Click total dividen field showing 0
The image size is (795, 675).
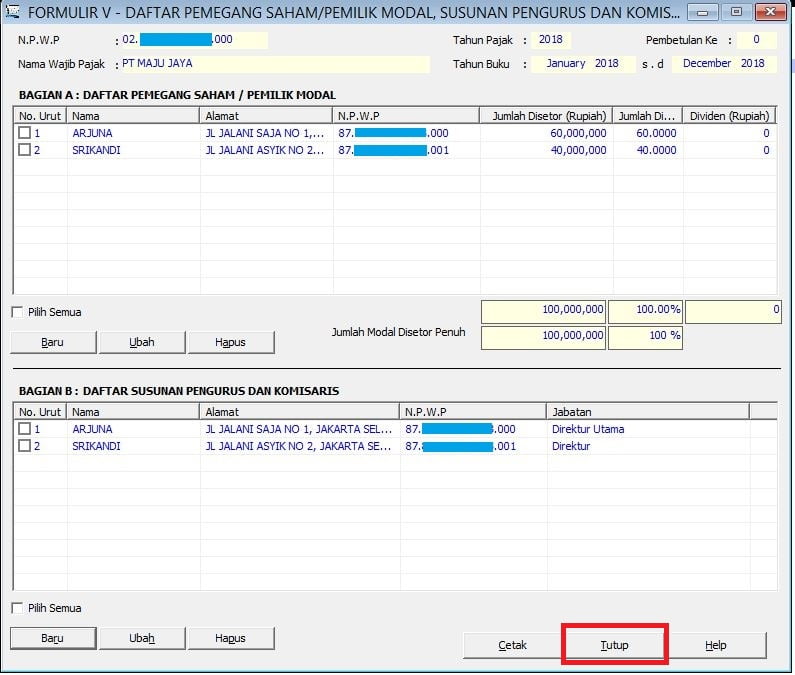733,311
